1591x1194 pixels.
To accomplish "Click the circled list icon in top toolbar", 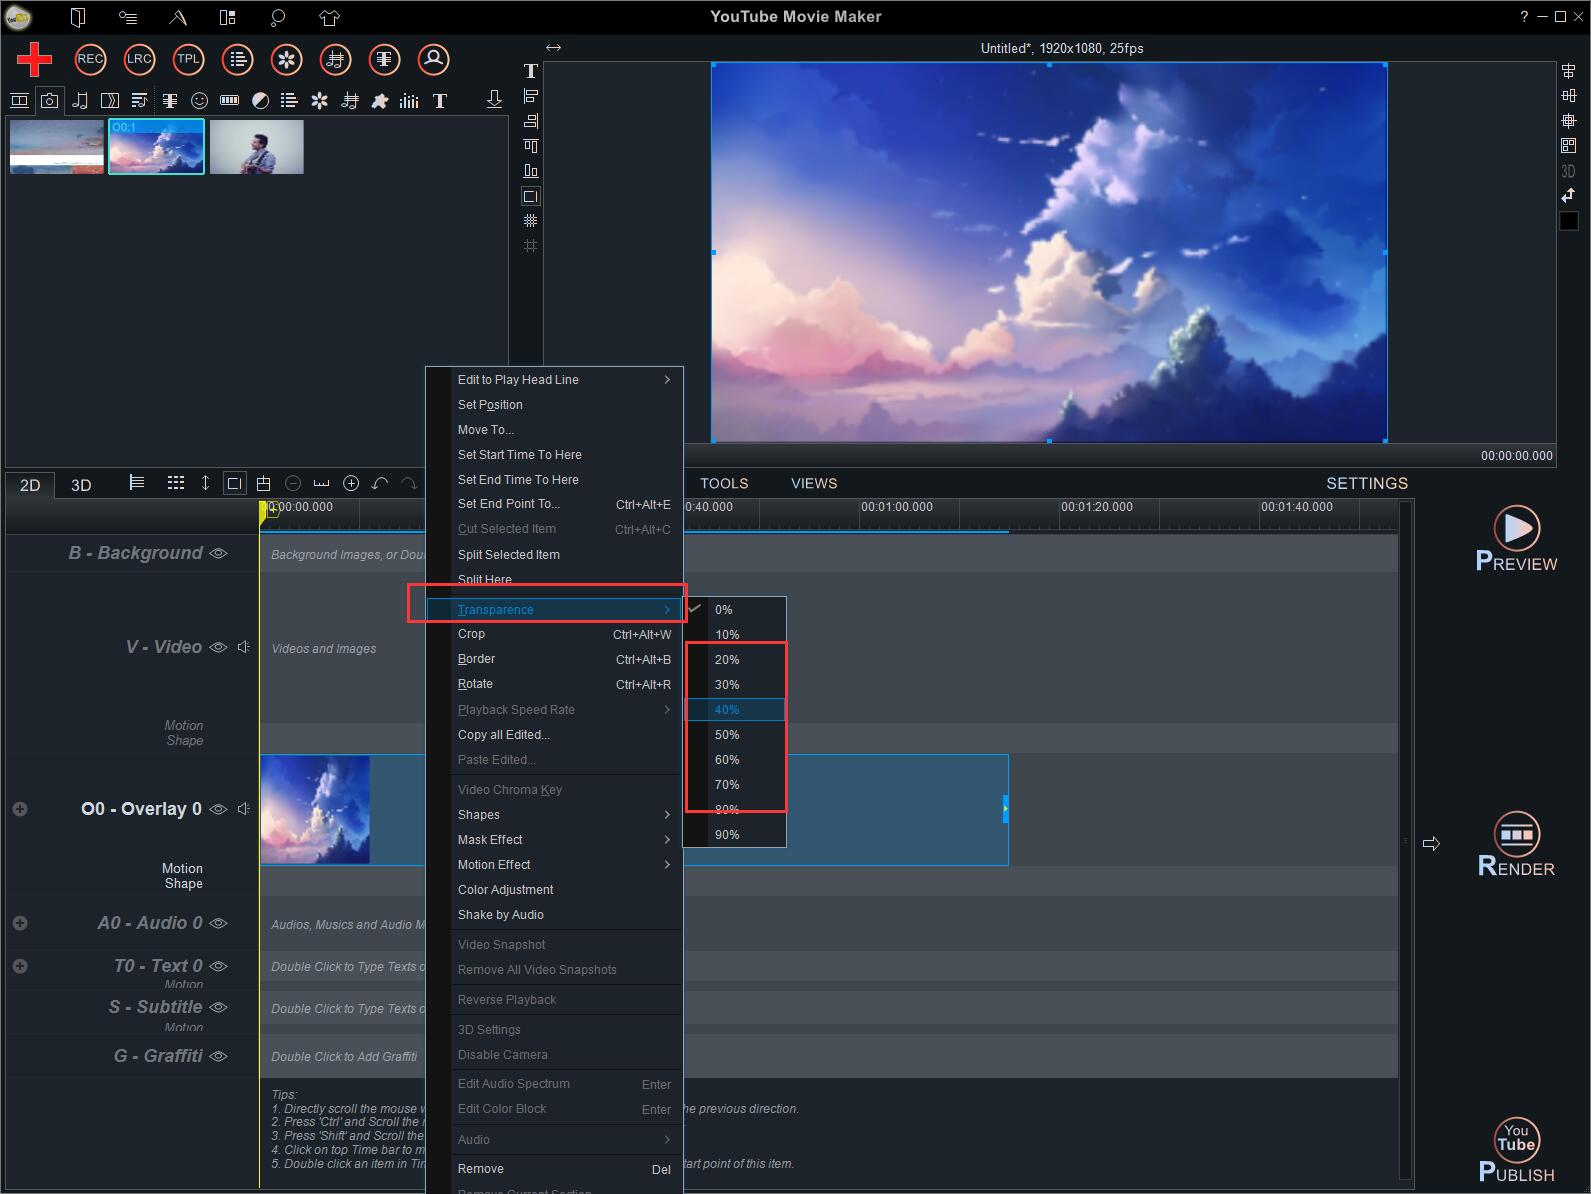I will coord(237,59).
